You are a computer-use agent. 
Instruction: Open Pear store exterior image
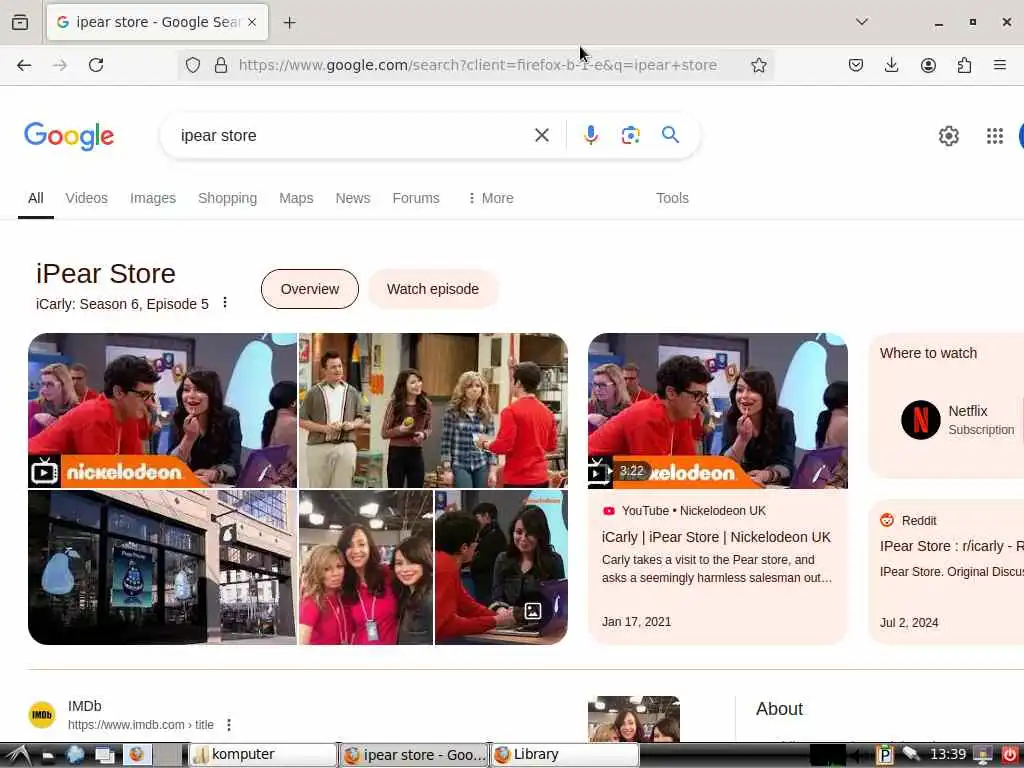[163, 568]
